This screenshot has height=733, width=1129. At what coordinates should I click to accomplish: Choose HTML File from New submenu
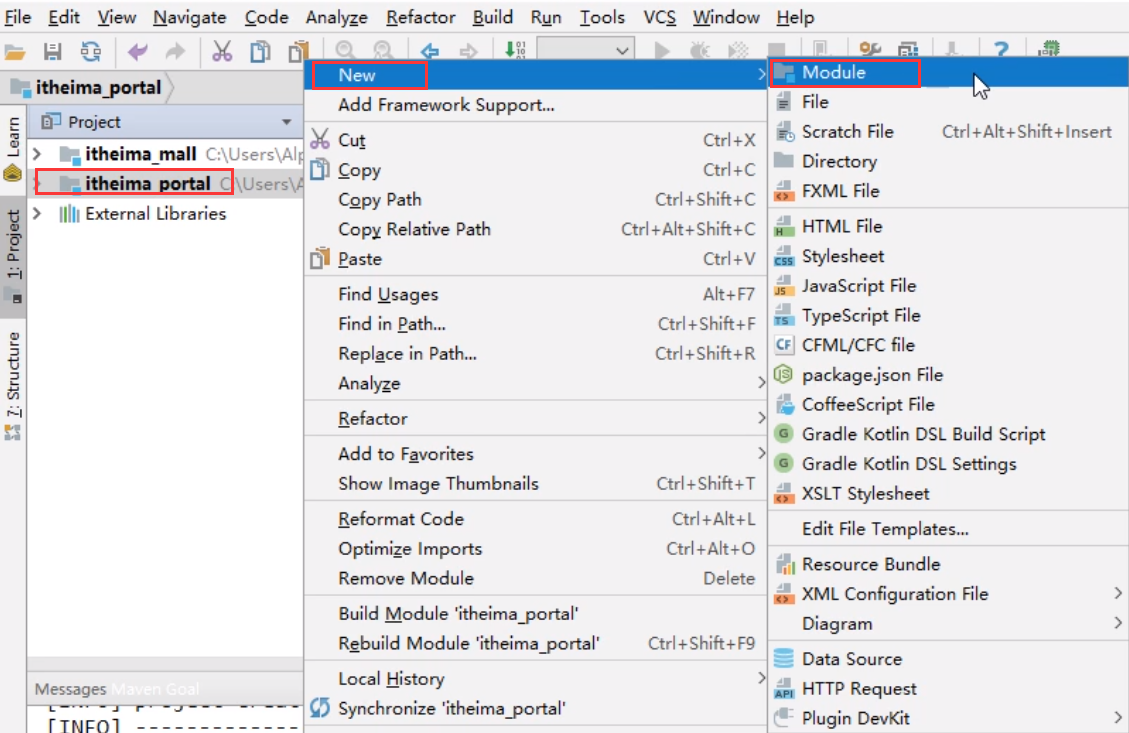(x=948, y=226)
